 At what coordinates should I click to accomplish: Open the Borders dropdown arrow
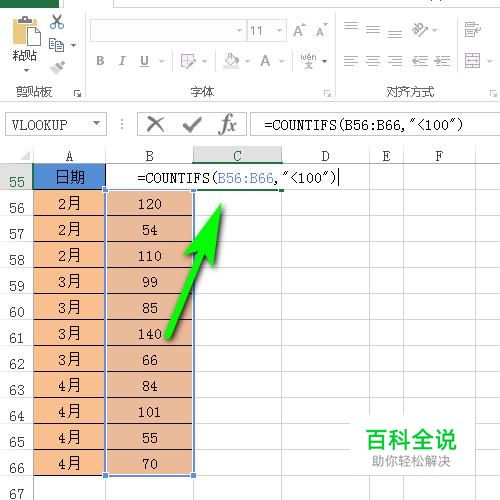click(x=204, y=61)
